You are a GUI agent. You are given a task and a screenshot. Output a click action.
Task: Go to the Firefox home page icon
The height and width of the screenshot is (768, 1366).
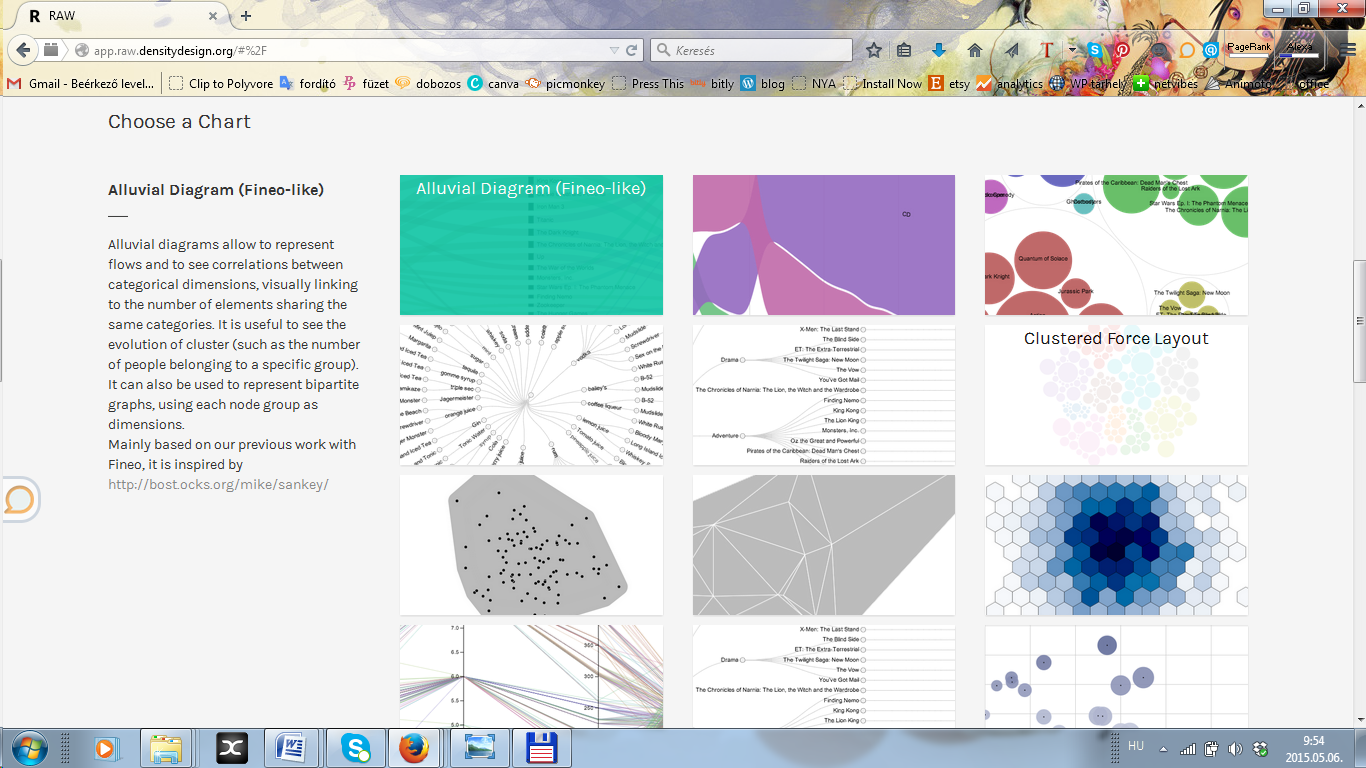(975, 50)
